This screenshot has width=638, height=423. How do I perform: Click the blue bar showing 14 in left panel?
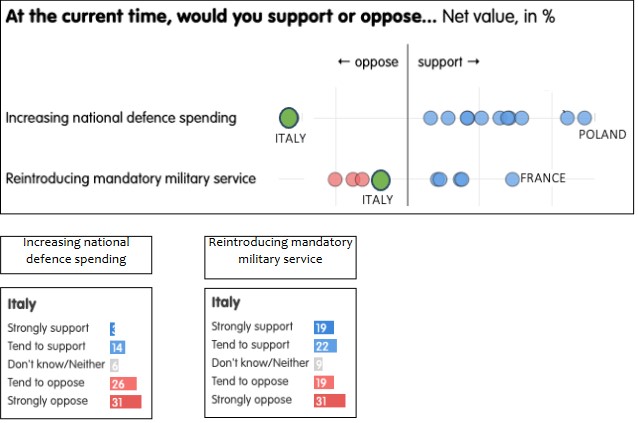click(x=117, y=347)
